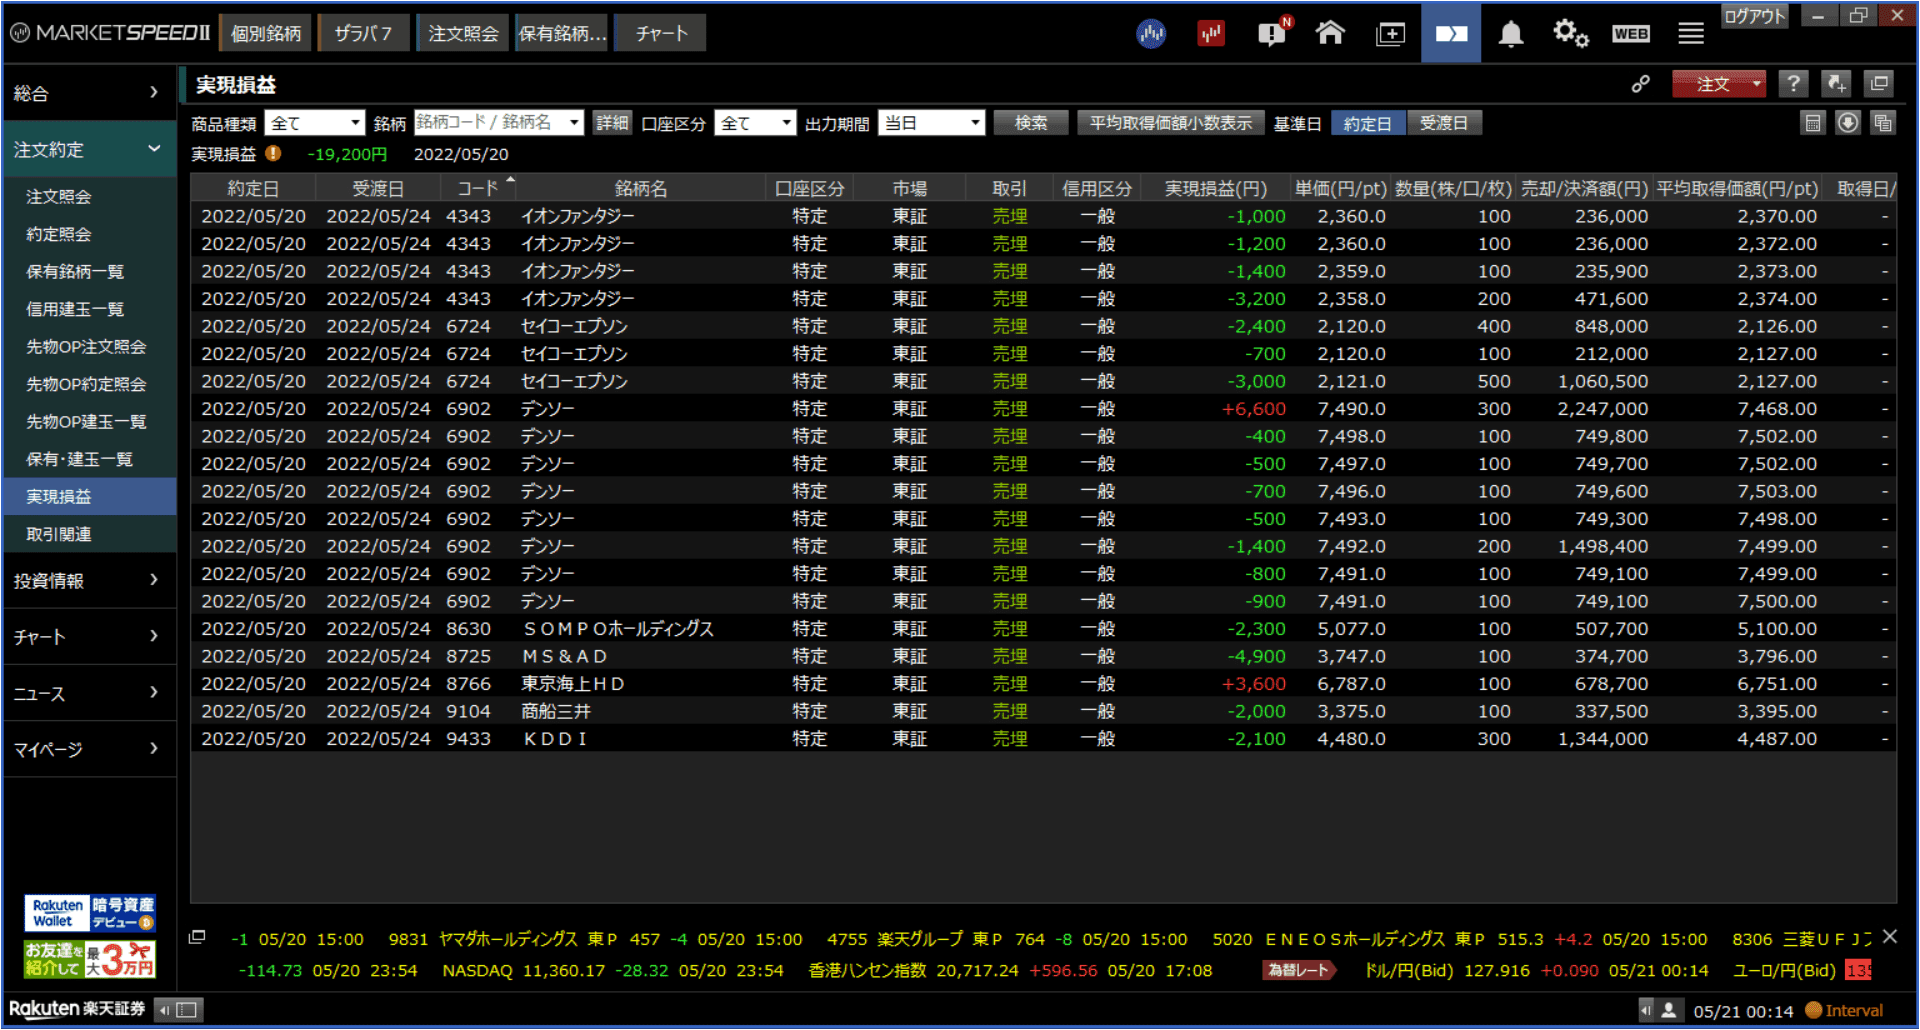Screen dimensions: 1920x1030
Task: Expand the チャート sidebar section
Action: pos(88,636)
